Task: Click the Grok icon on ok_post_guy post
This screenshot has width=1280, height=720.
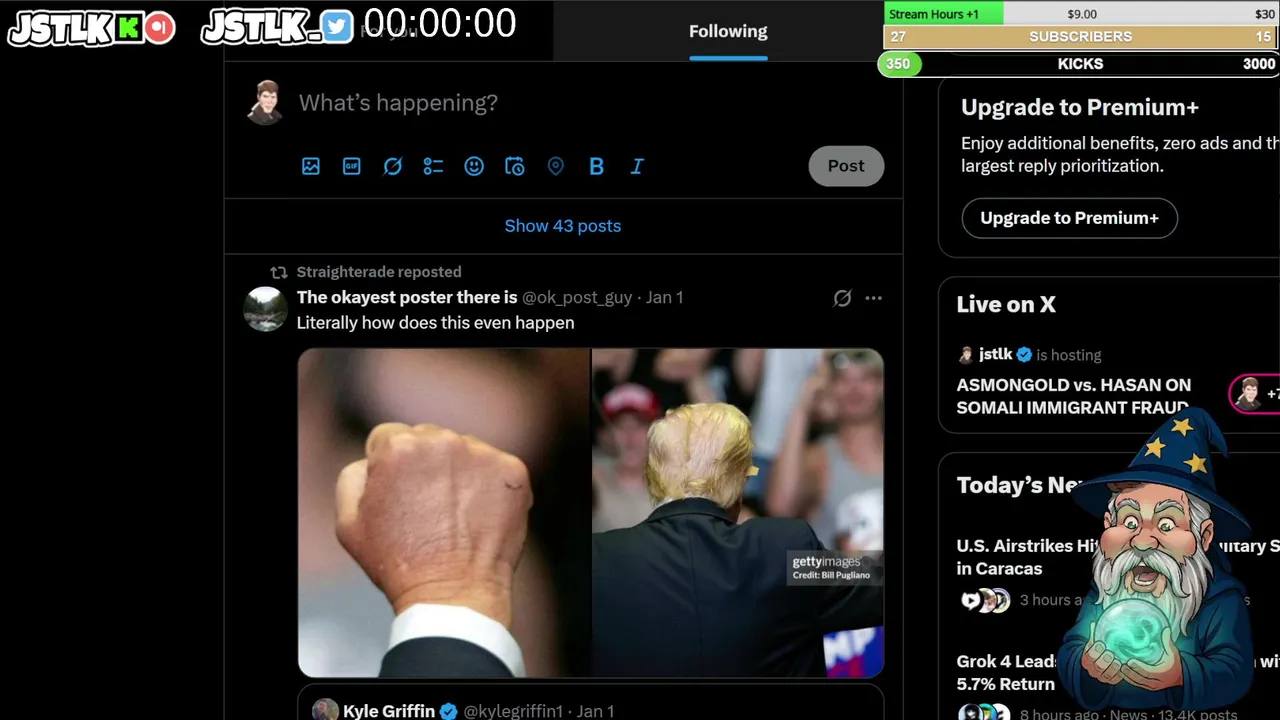Action: point(842,298)
